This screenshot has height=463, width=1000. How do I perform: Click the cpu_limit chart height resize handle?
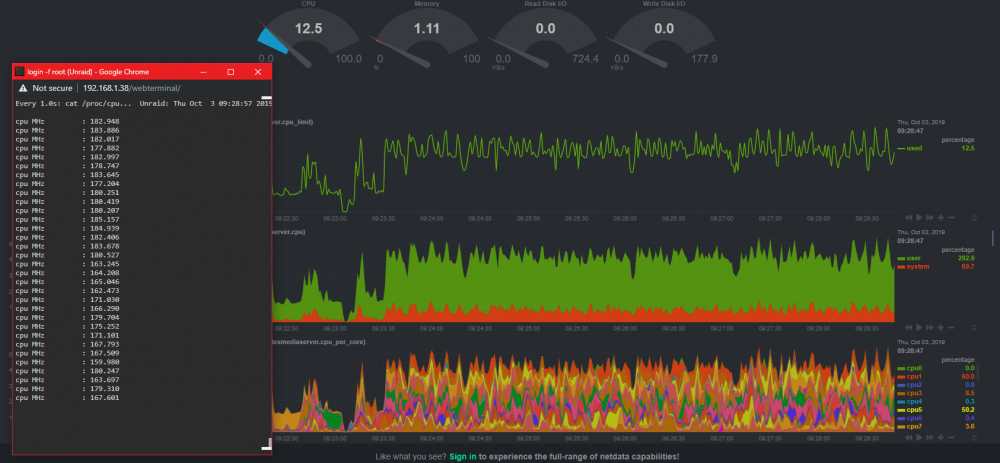click(974, 217)
